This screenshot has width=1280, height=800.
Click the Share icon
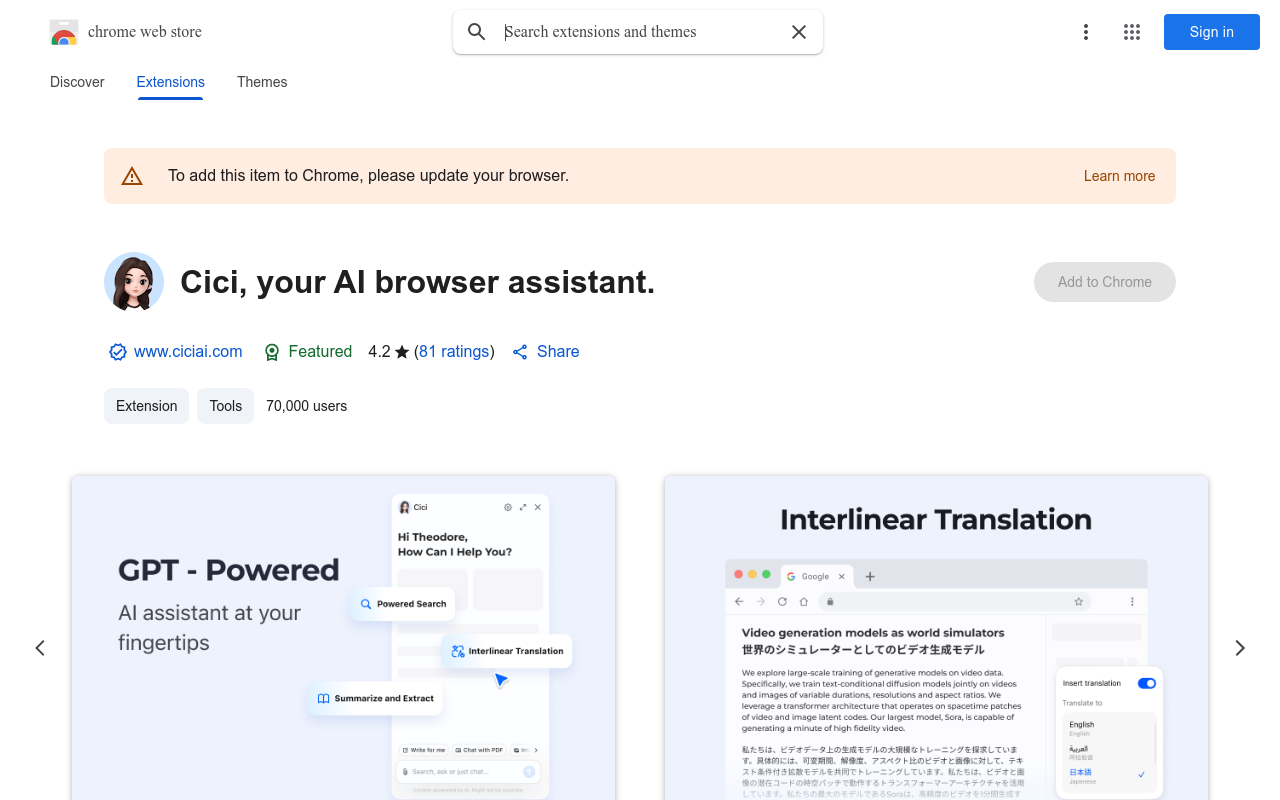520,352
